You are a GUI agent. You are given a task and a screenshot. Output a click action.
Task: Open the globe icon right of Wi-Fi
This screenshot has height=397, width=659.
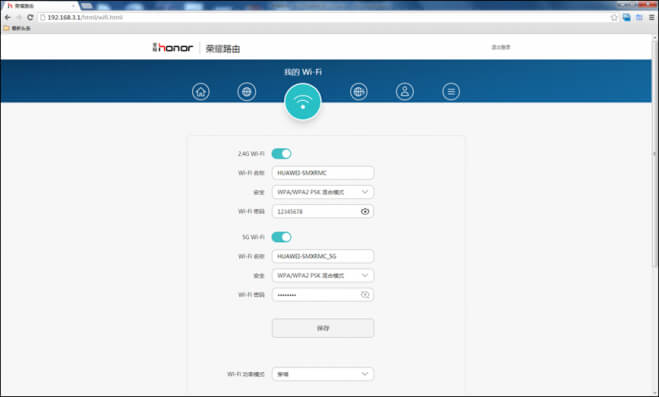358,92
